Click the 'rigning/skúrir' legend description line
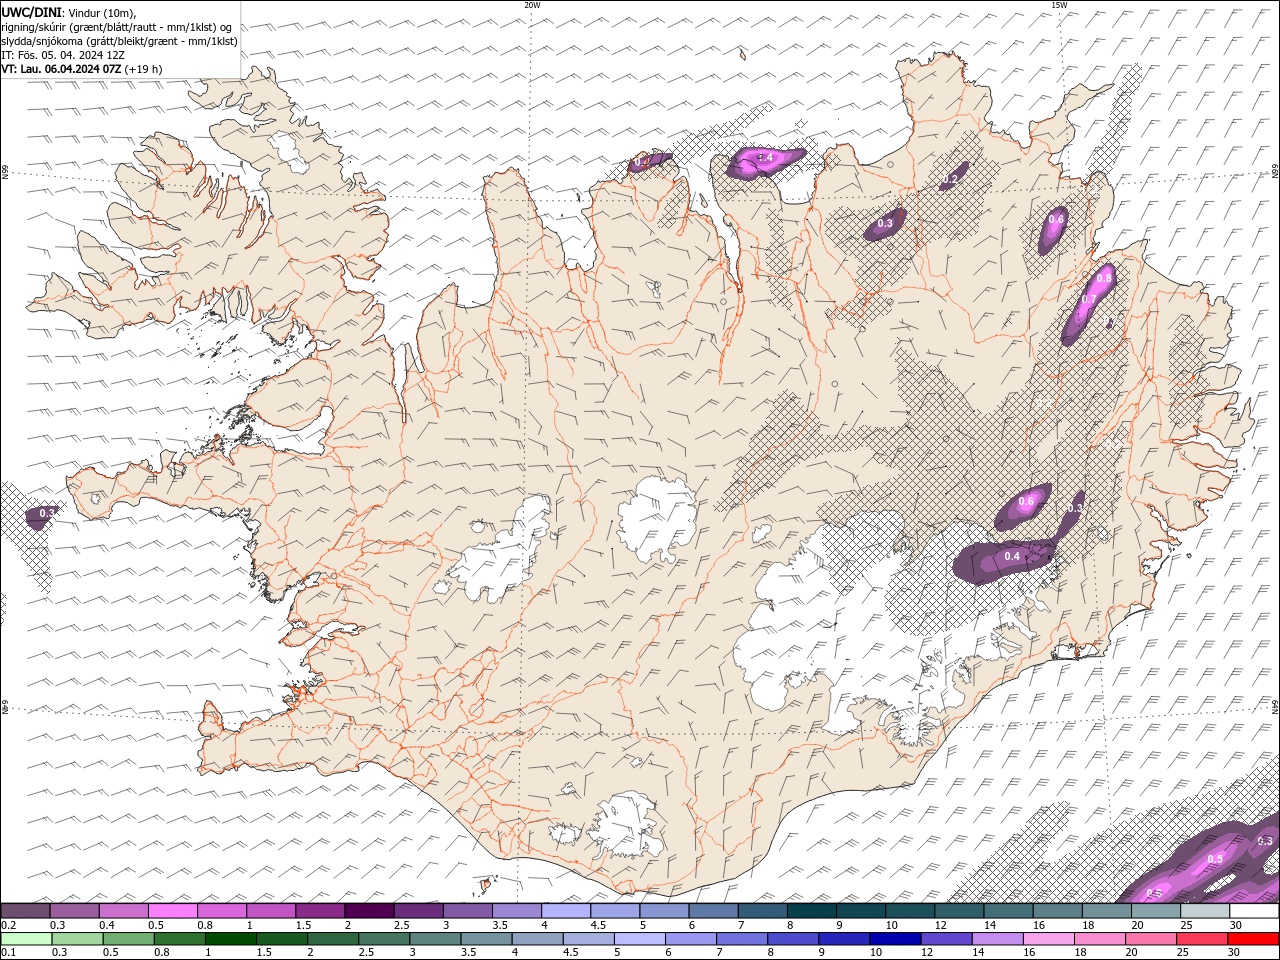This screenshot has height=960, width=1280. point(118,27)
